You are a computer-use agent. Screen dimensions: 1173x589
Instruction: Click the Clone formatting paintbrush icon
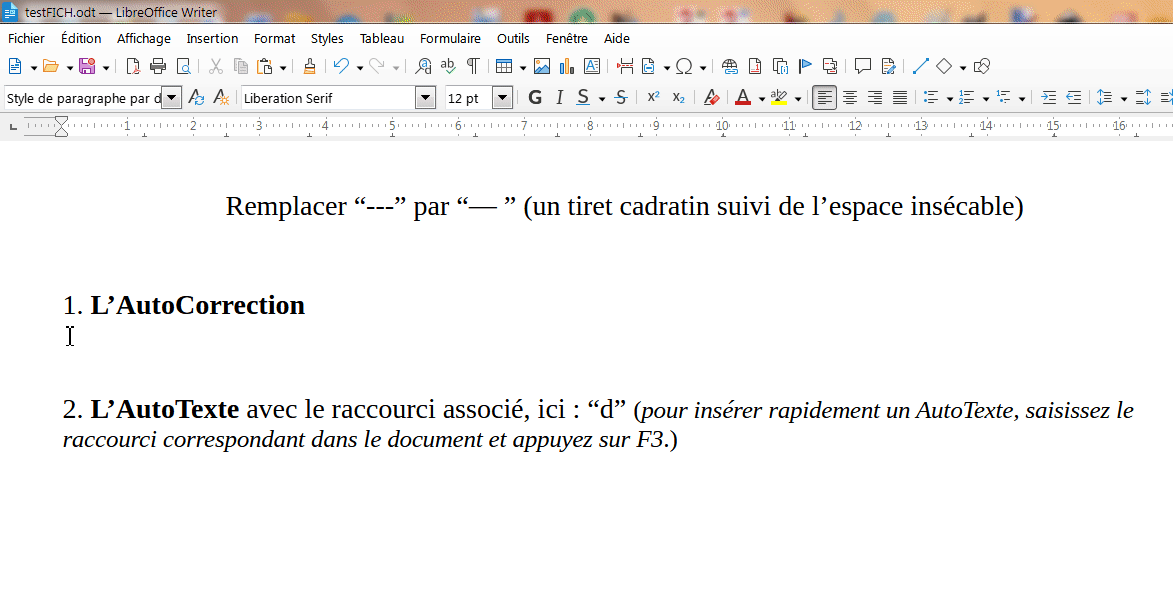coord(309,67)
